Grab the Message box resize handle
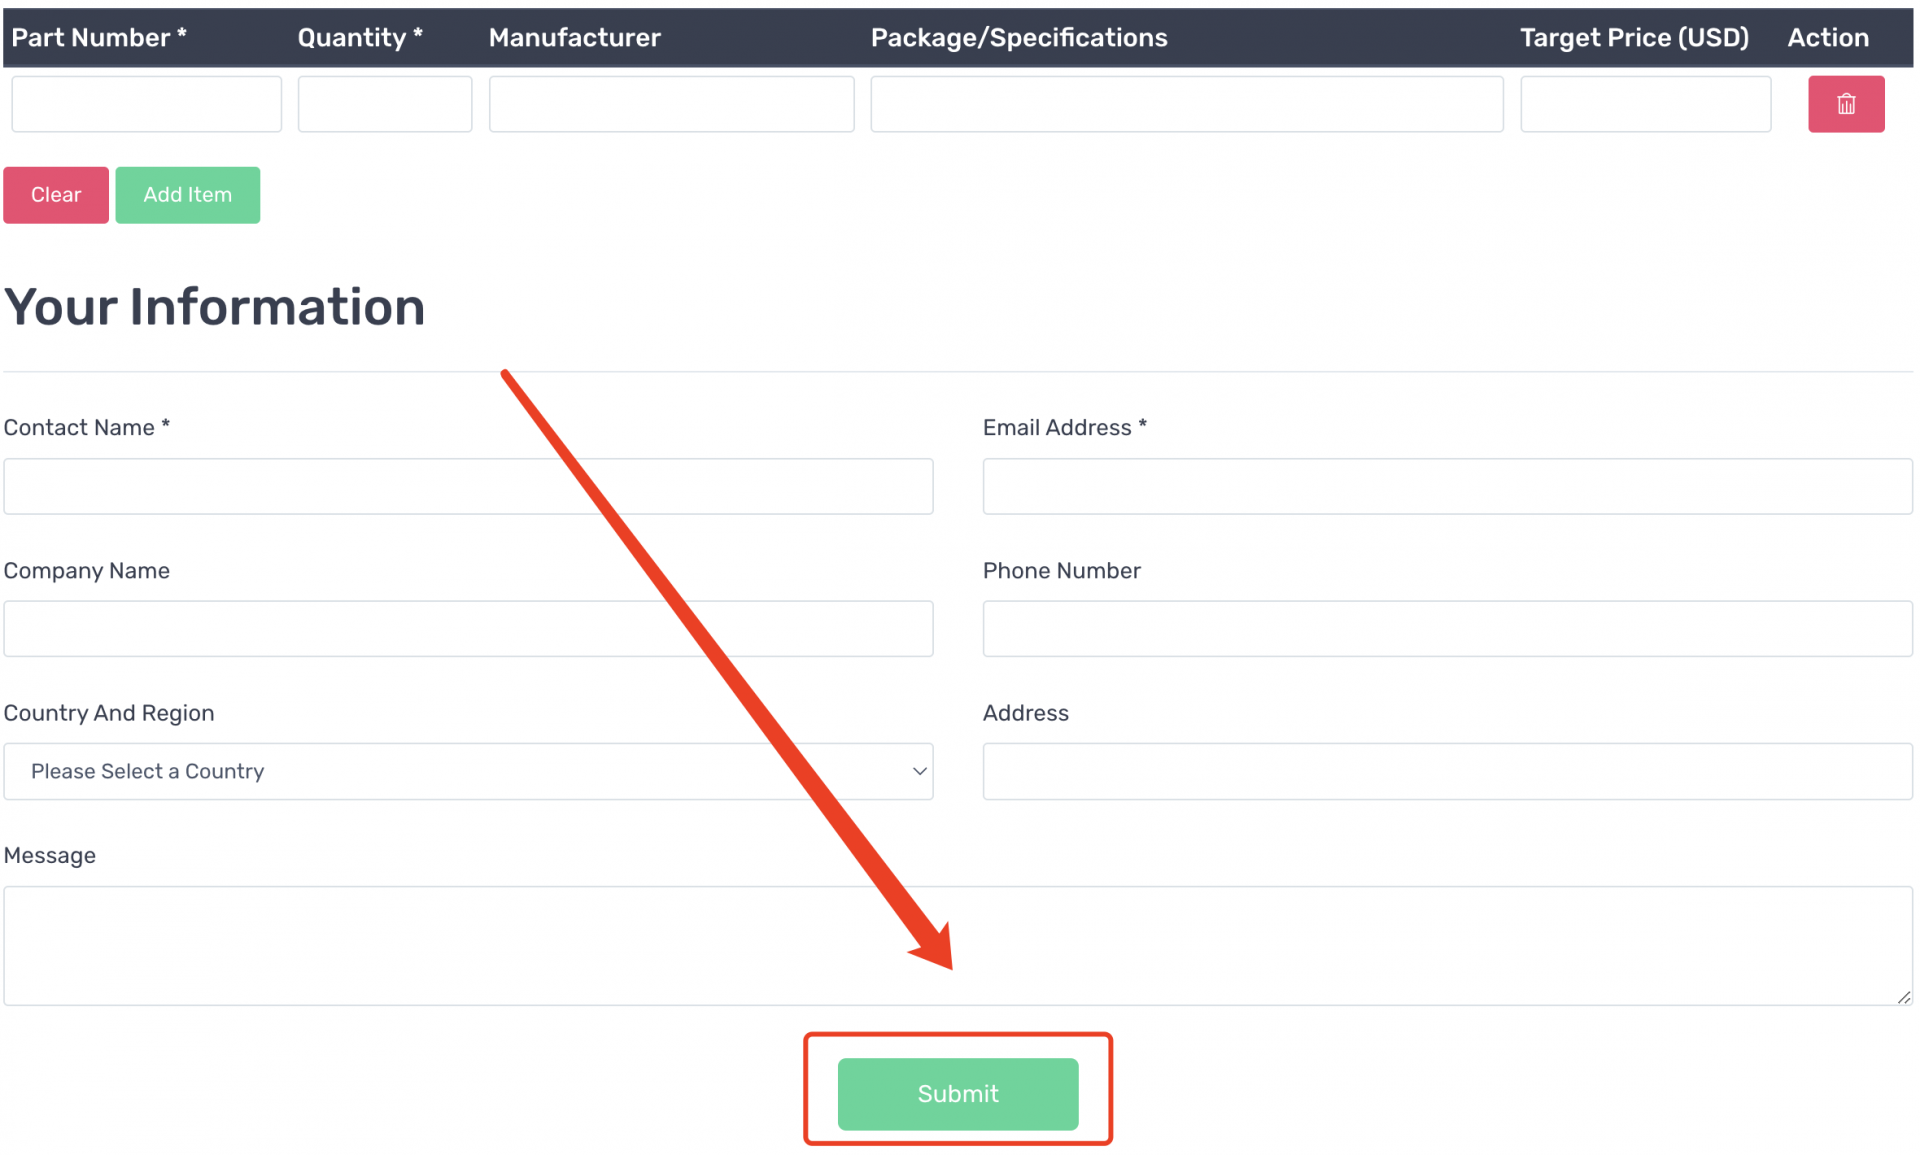1920x1155 pixels. pyautogui.click(x=1903, y=997)
